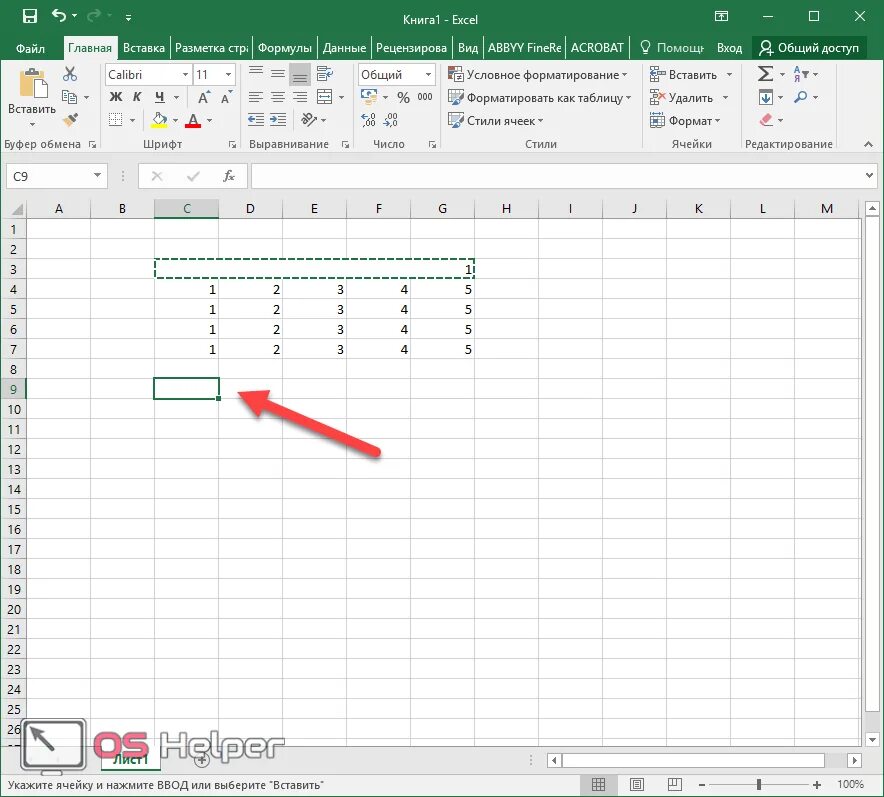Click the AutoSum sigma icon

coord(765,74)
